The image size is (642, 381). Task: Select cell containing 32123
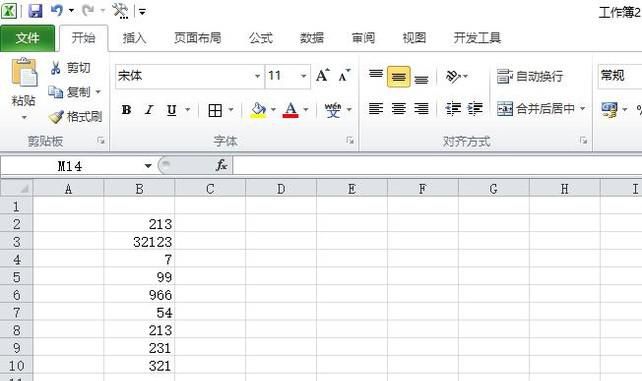[139, 241]
